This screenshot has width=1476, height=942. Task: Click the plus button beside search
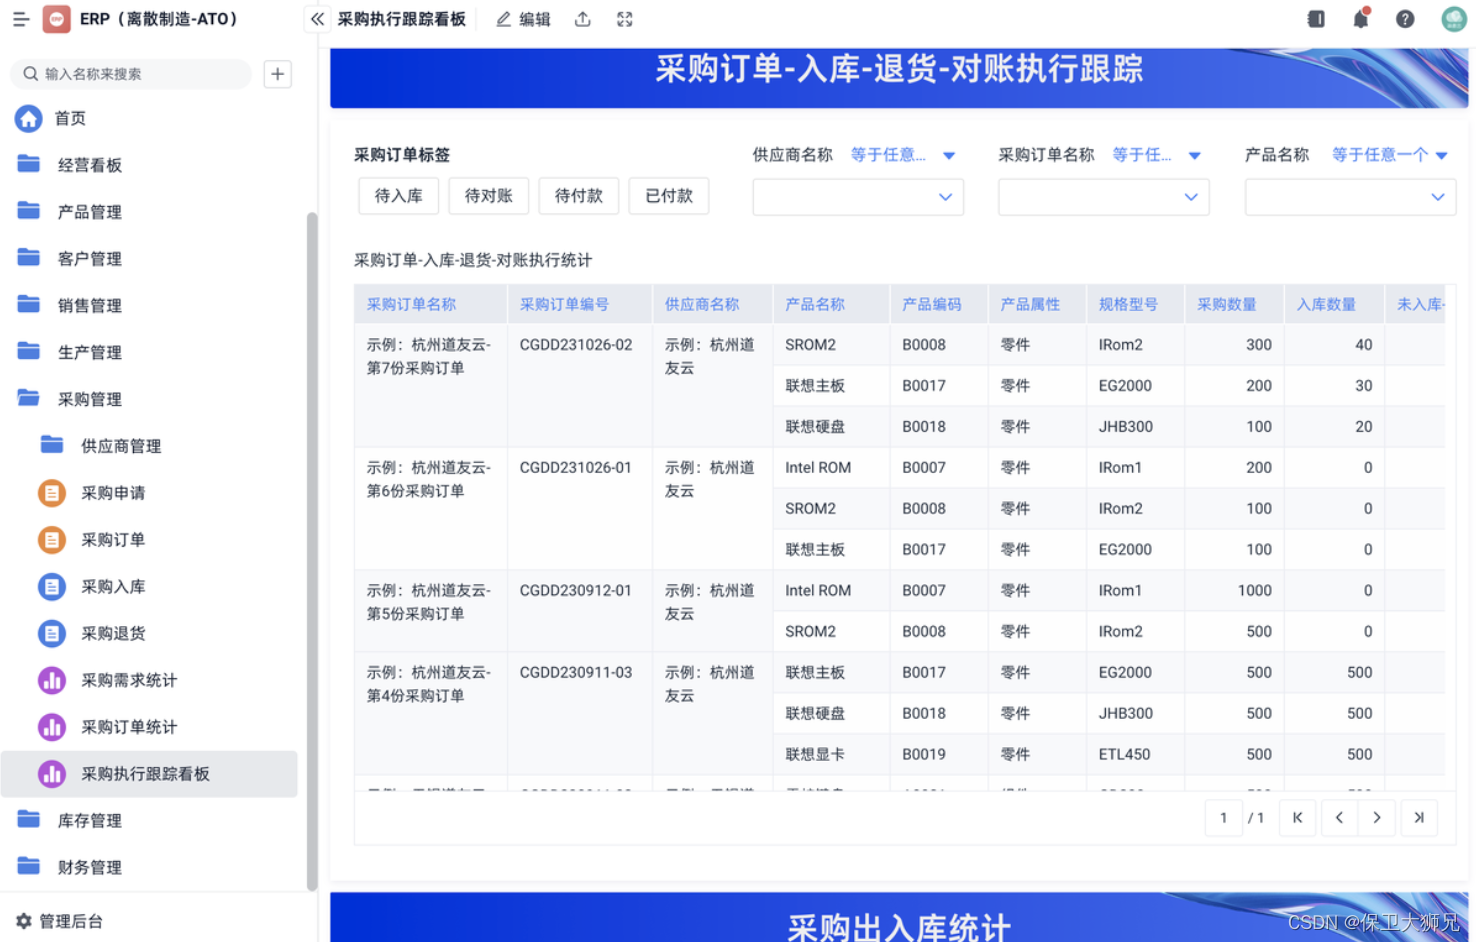point(278,73)
